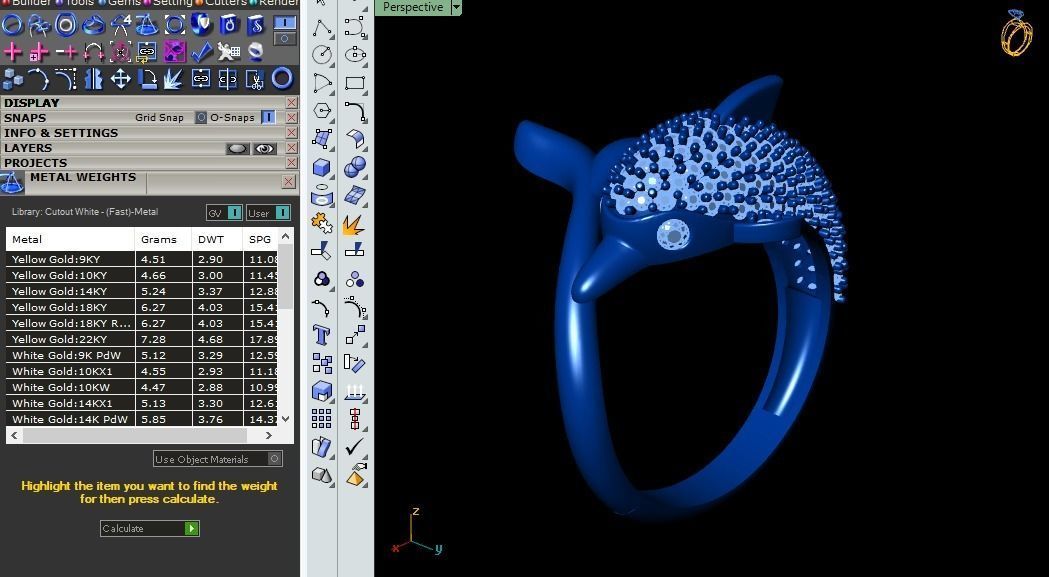1049x577 pixels.
Task: Click the Explode tool icon
Action: click(x=355, y=224)
